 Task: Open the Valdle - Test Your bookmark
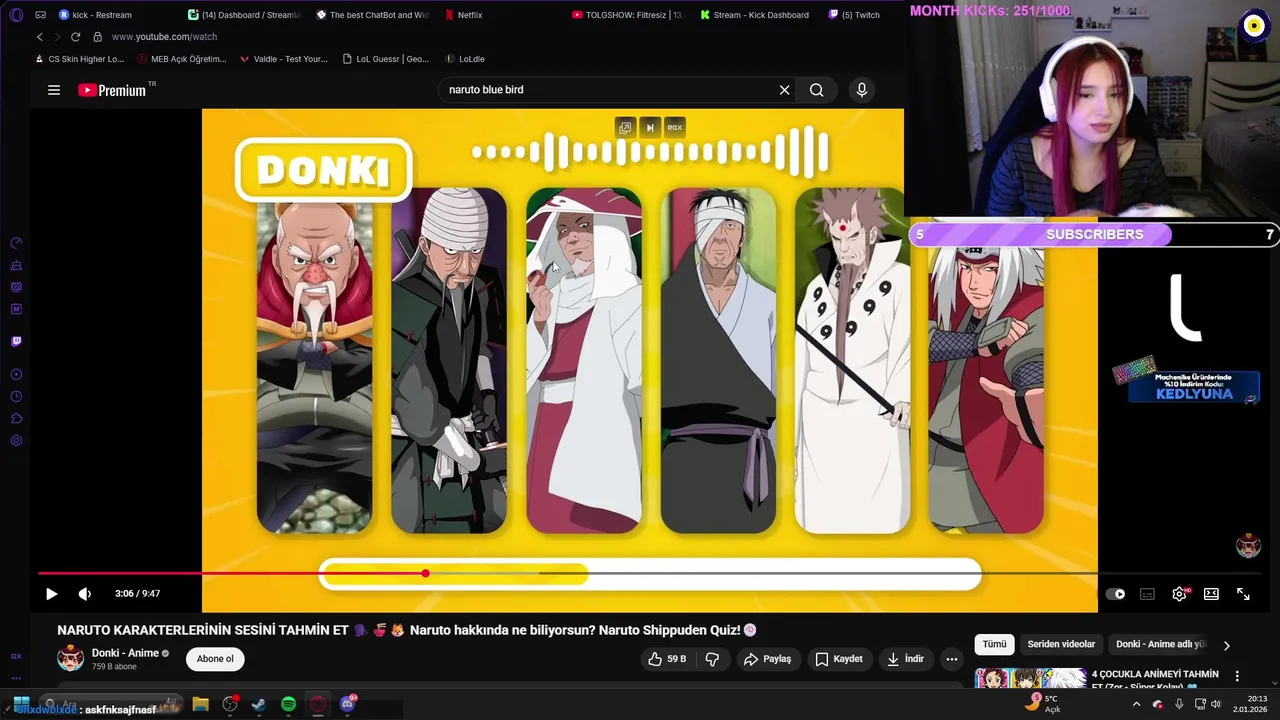(284, 59)
